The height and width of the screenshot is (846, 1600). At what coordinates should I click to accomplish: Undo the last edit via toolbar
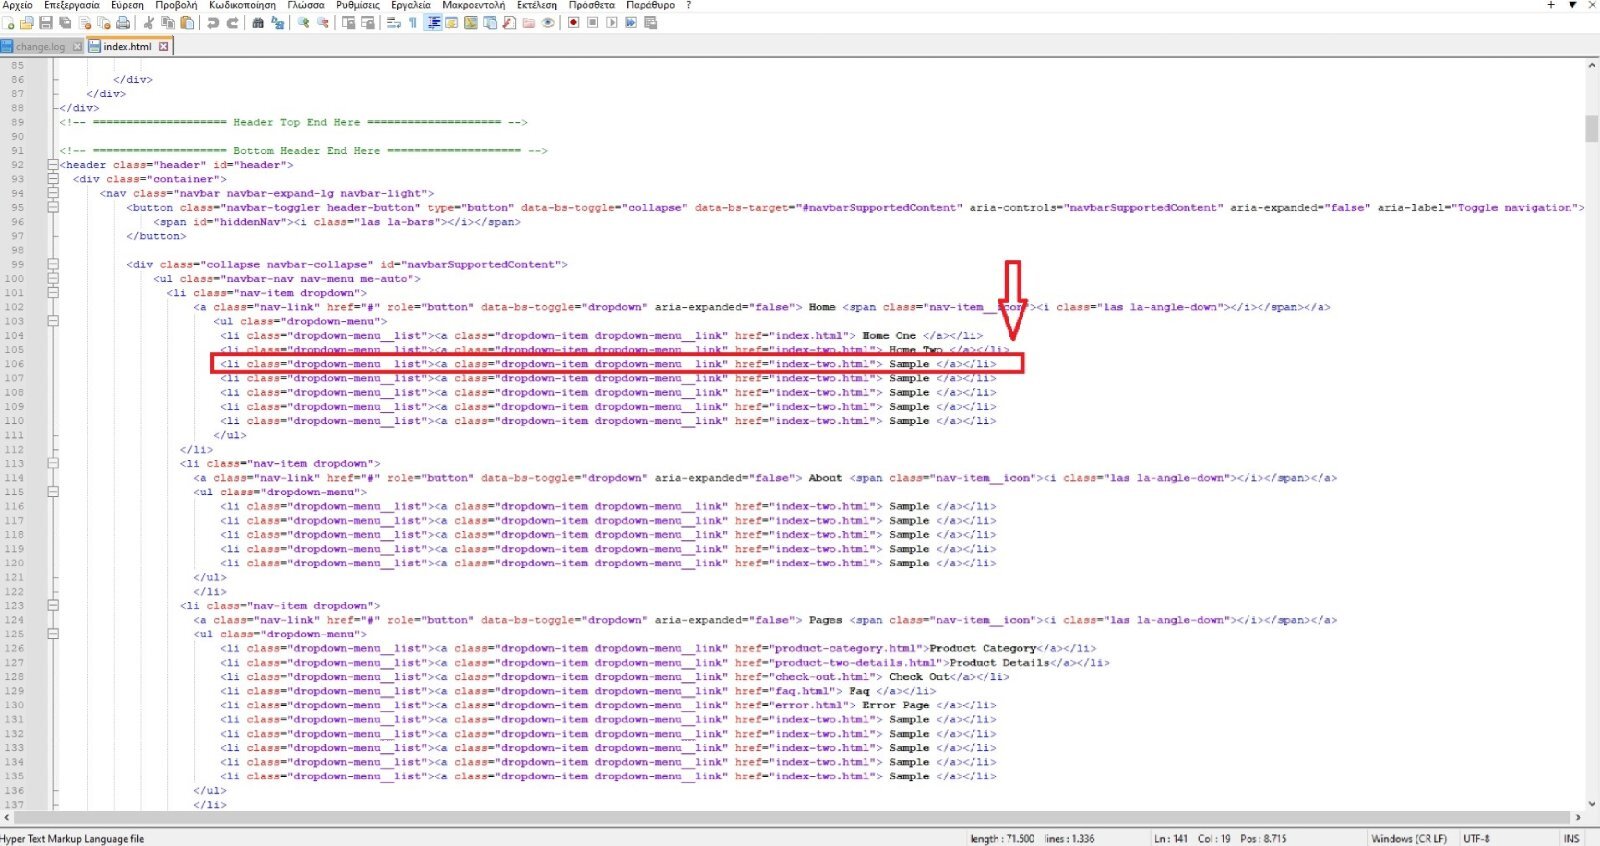point(213,22)
